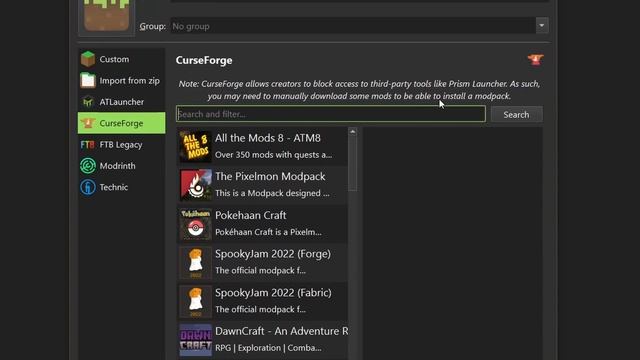This screenshot has height=360, width=640.
Task: Click the Custom grass block icon
Action: 88,59
